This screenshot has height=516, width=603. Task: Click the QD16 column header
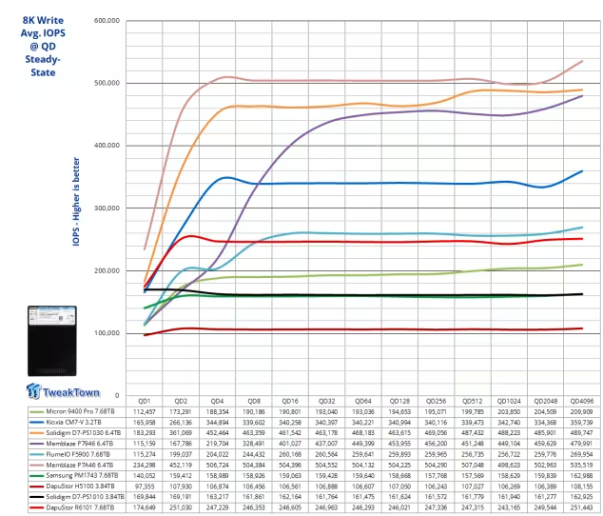tap(290, 401)
